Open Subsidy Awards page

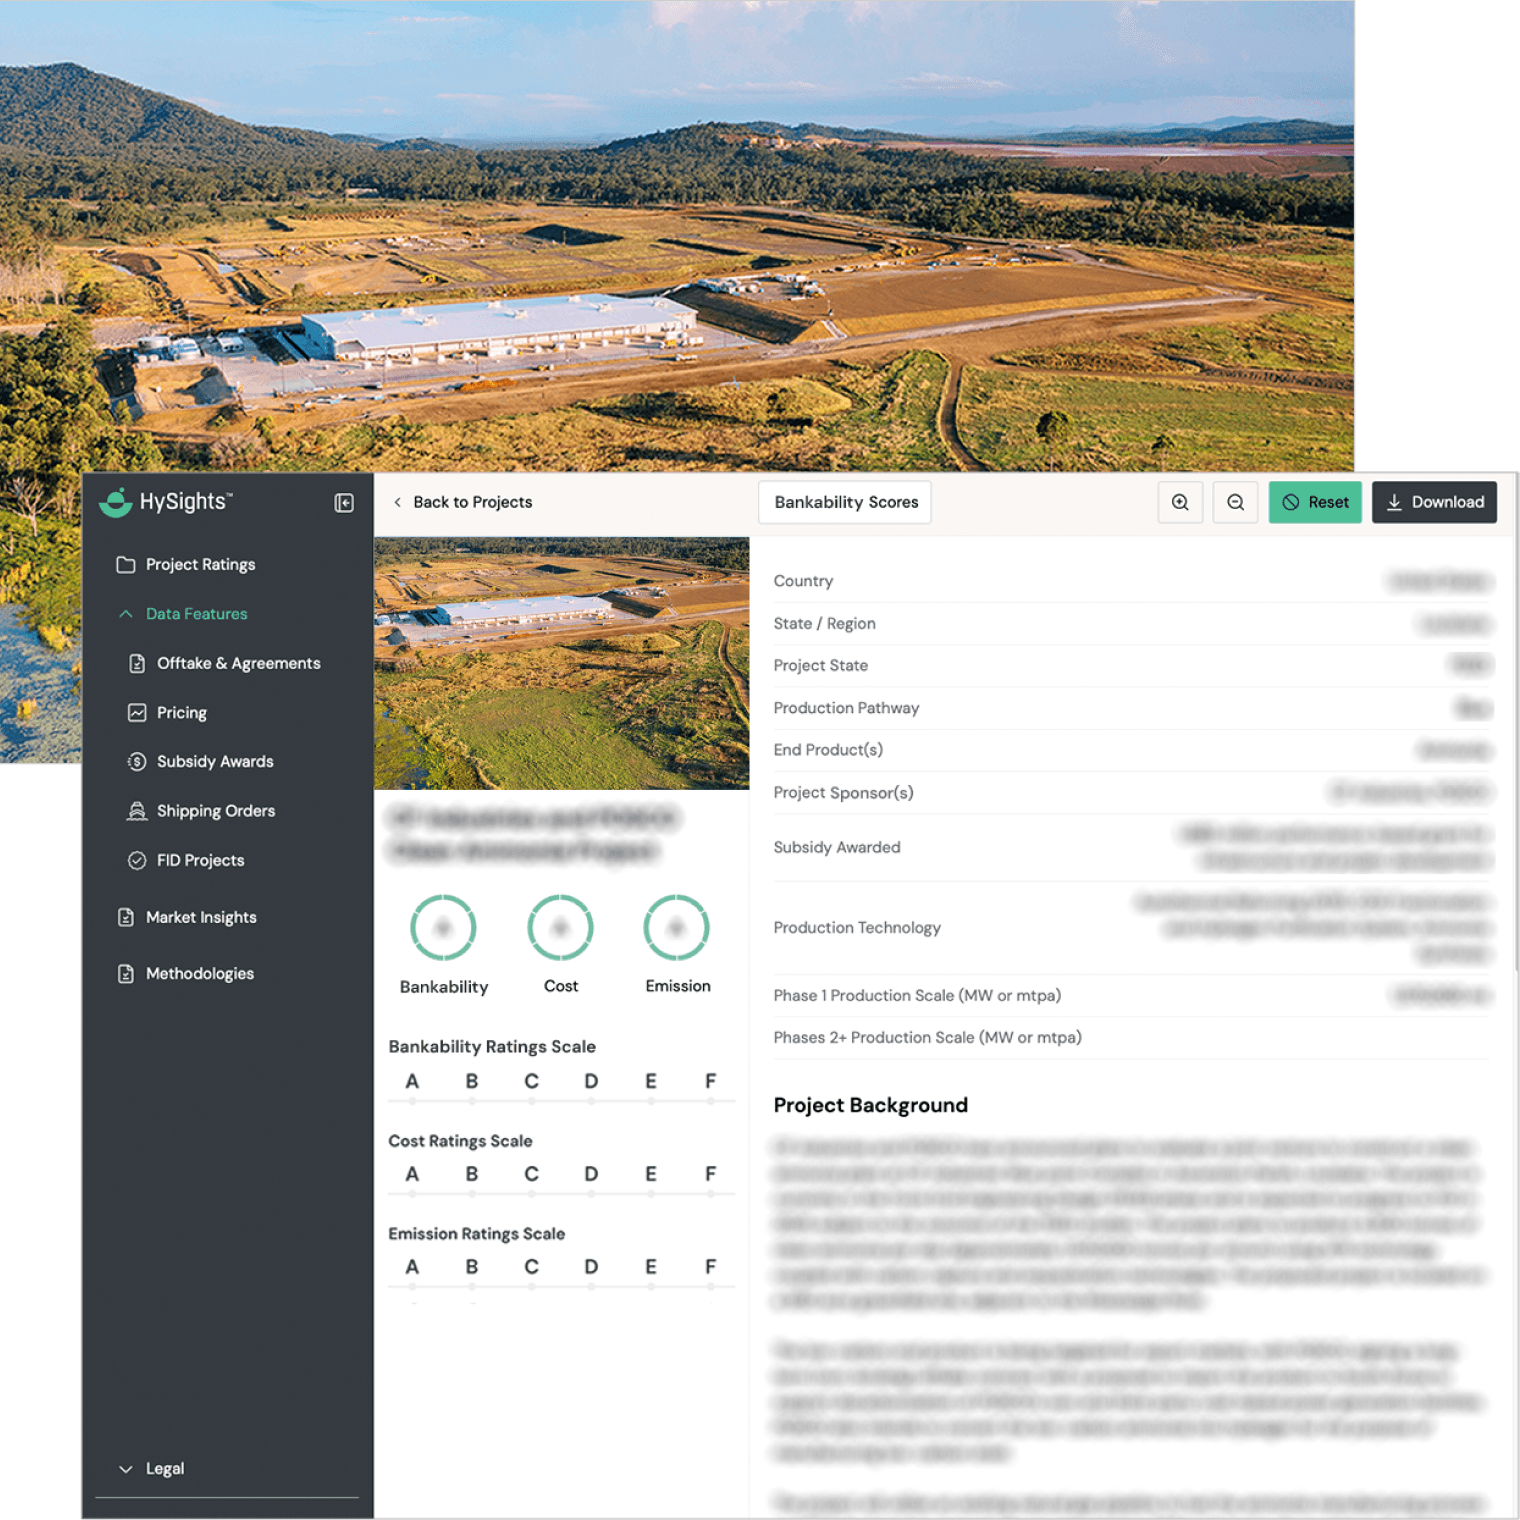(215, 761)
